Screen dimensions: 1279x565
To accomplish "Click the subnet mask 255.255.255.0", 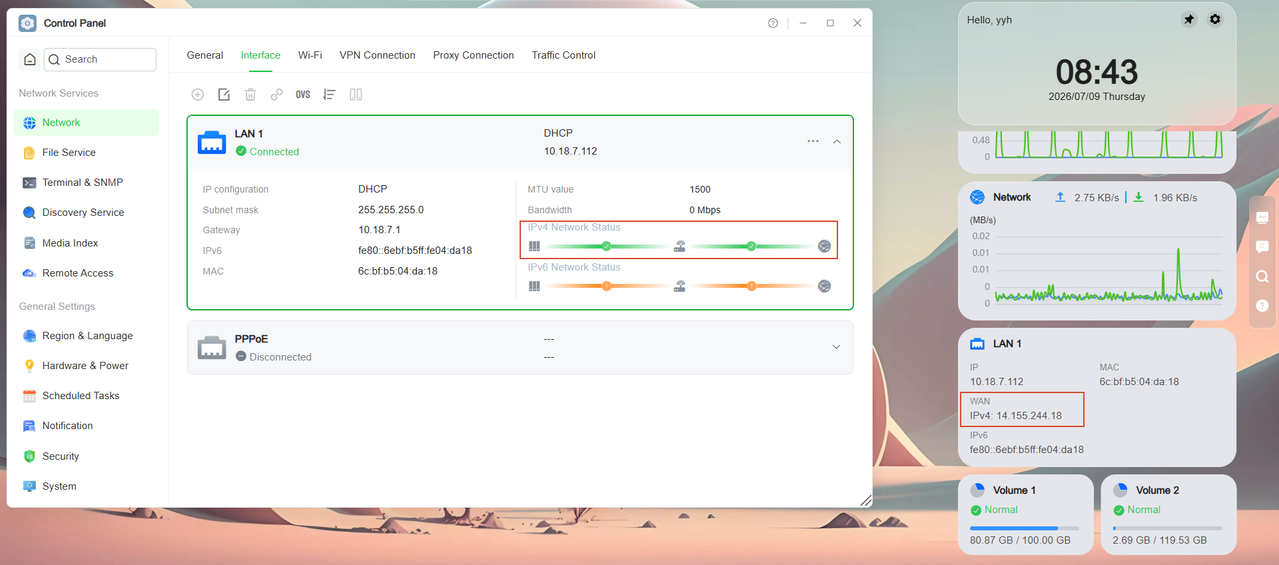I will (x=391, y=210).
